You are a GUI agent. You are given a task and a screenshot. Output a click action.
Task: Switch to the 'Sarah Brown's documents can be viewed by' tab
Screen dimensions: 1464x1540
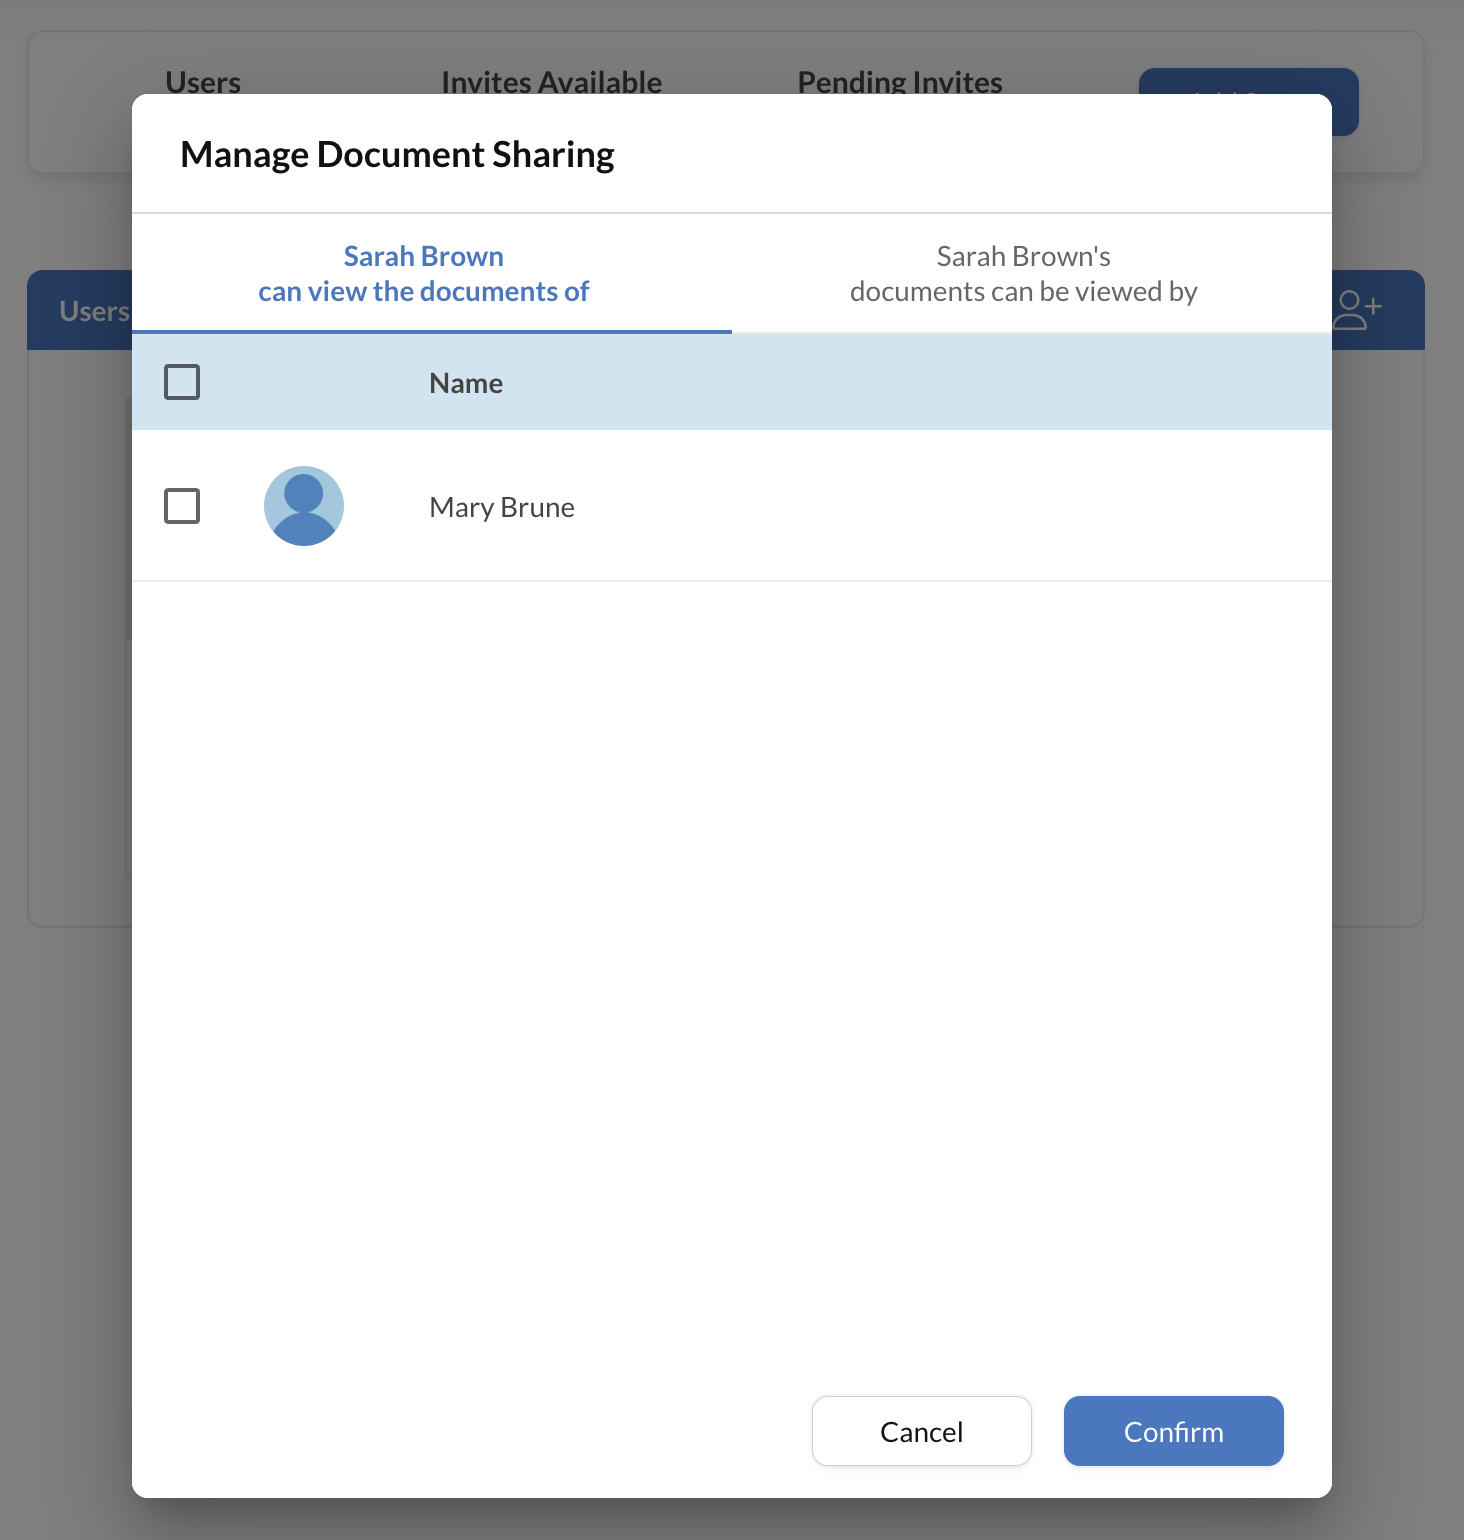click(1023, 273)
